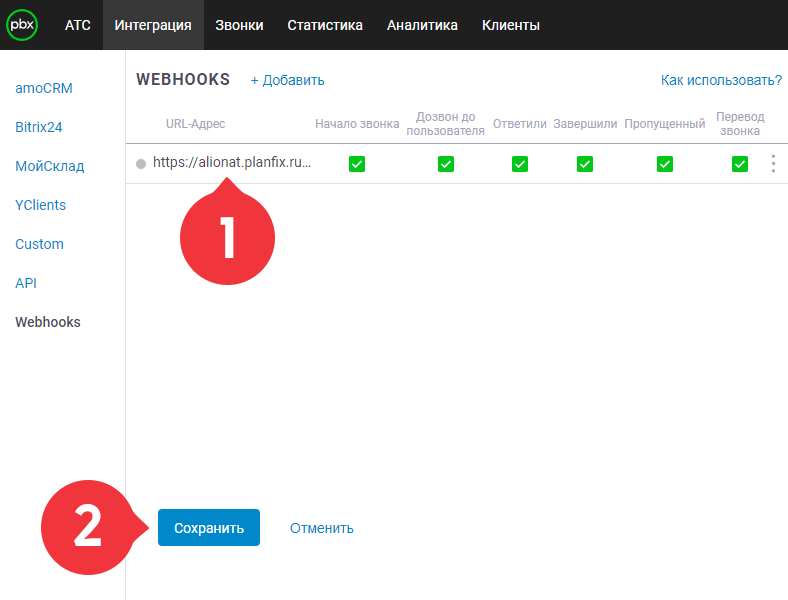This screenshot has height=600, width=788.
Task: Toggle the Пропущенный checkbox
Action: pos(664,164)
